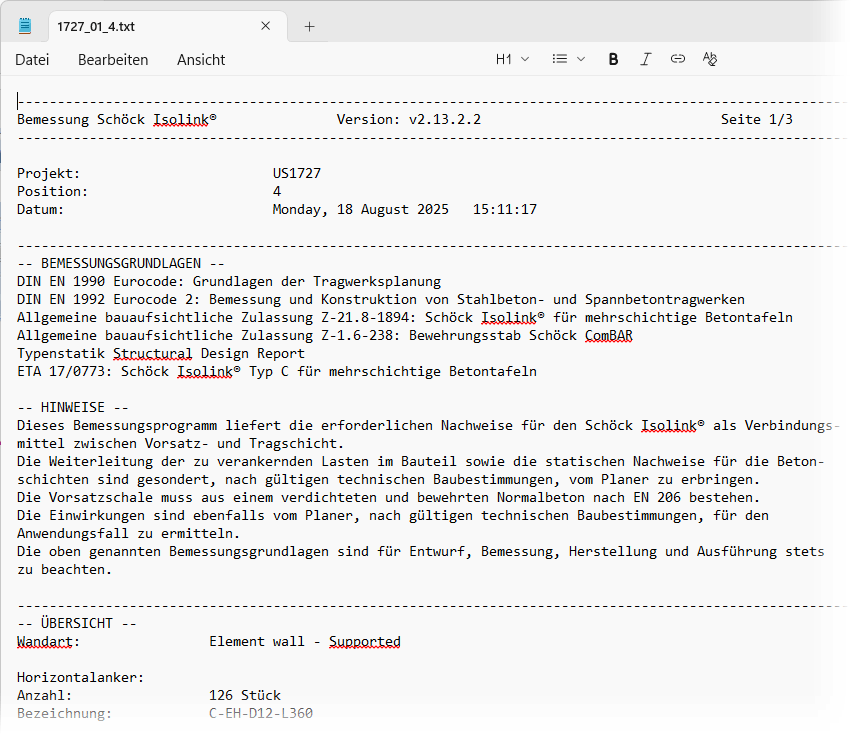Open the Datei menu
Viewport: 852px width, 734px height.
point(32,60)
